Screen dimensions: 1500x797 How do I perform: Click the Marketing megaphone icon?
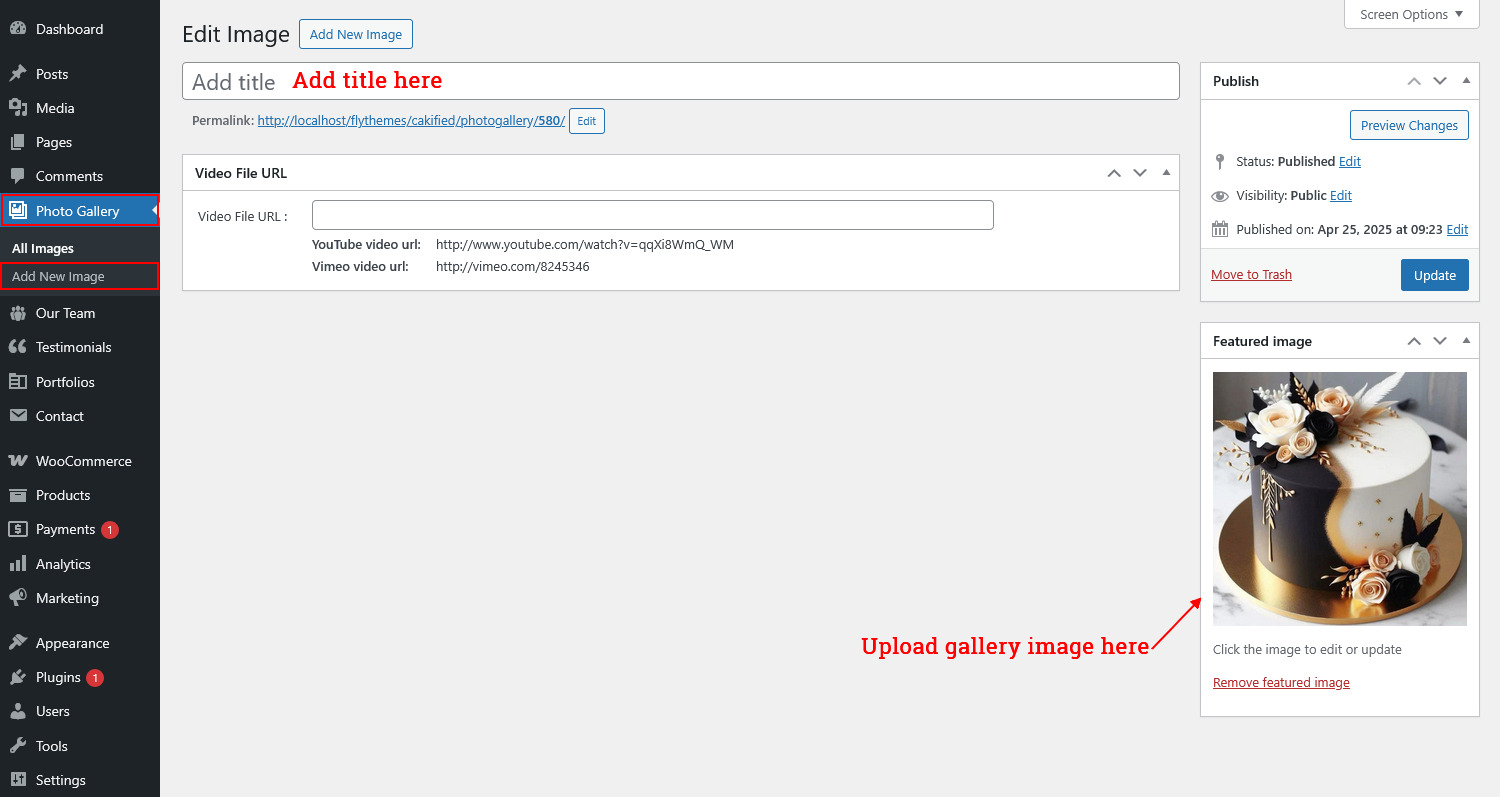coord(17,598)
